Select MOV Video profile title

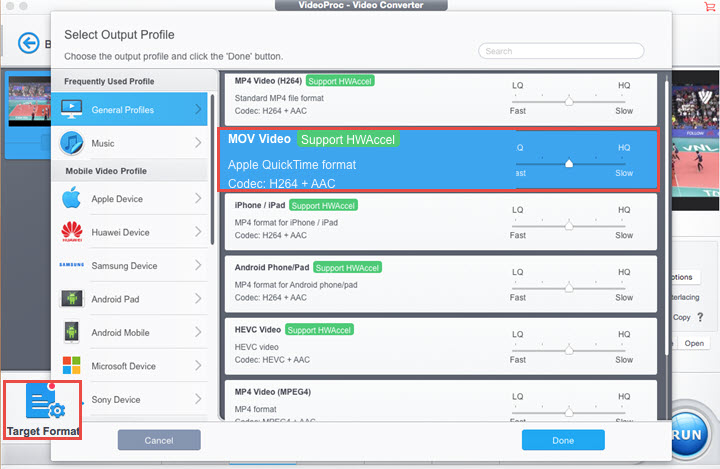[259, 139]
